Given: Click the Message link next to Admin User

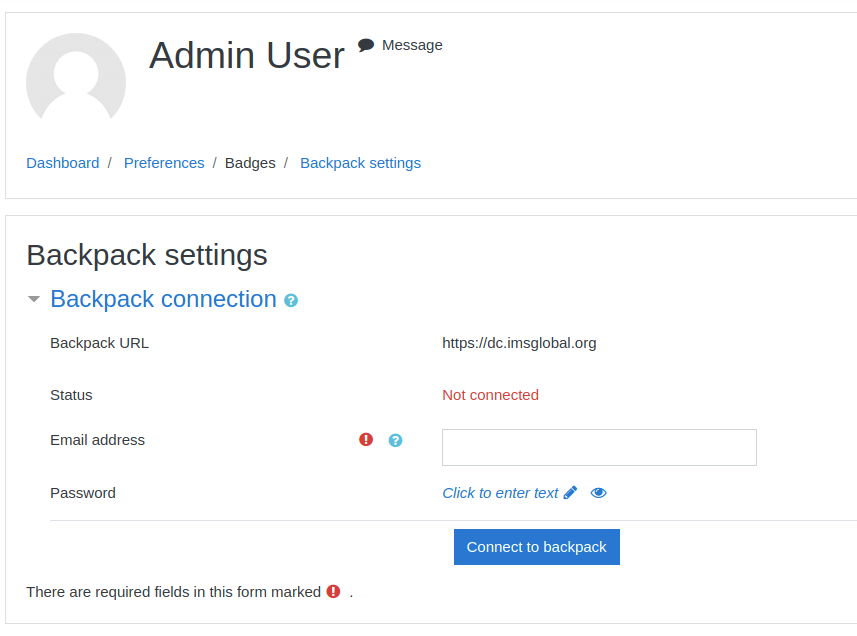Looking at the screenshot, I should coord(412,45).
